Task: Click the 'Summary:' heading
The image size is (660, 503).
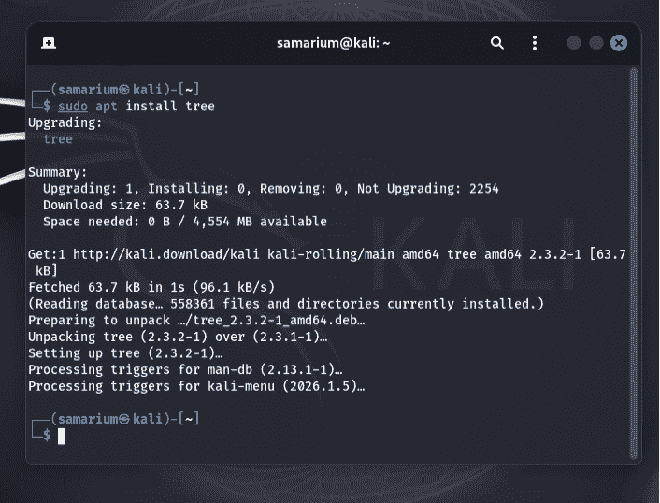Action: pyautogui.click(x=58, y=172)
